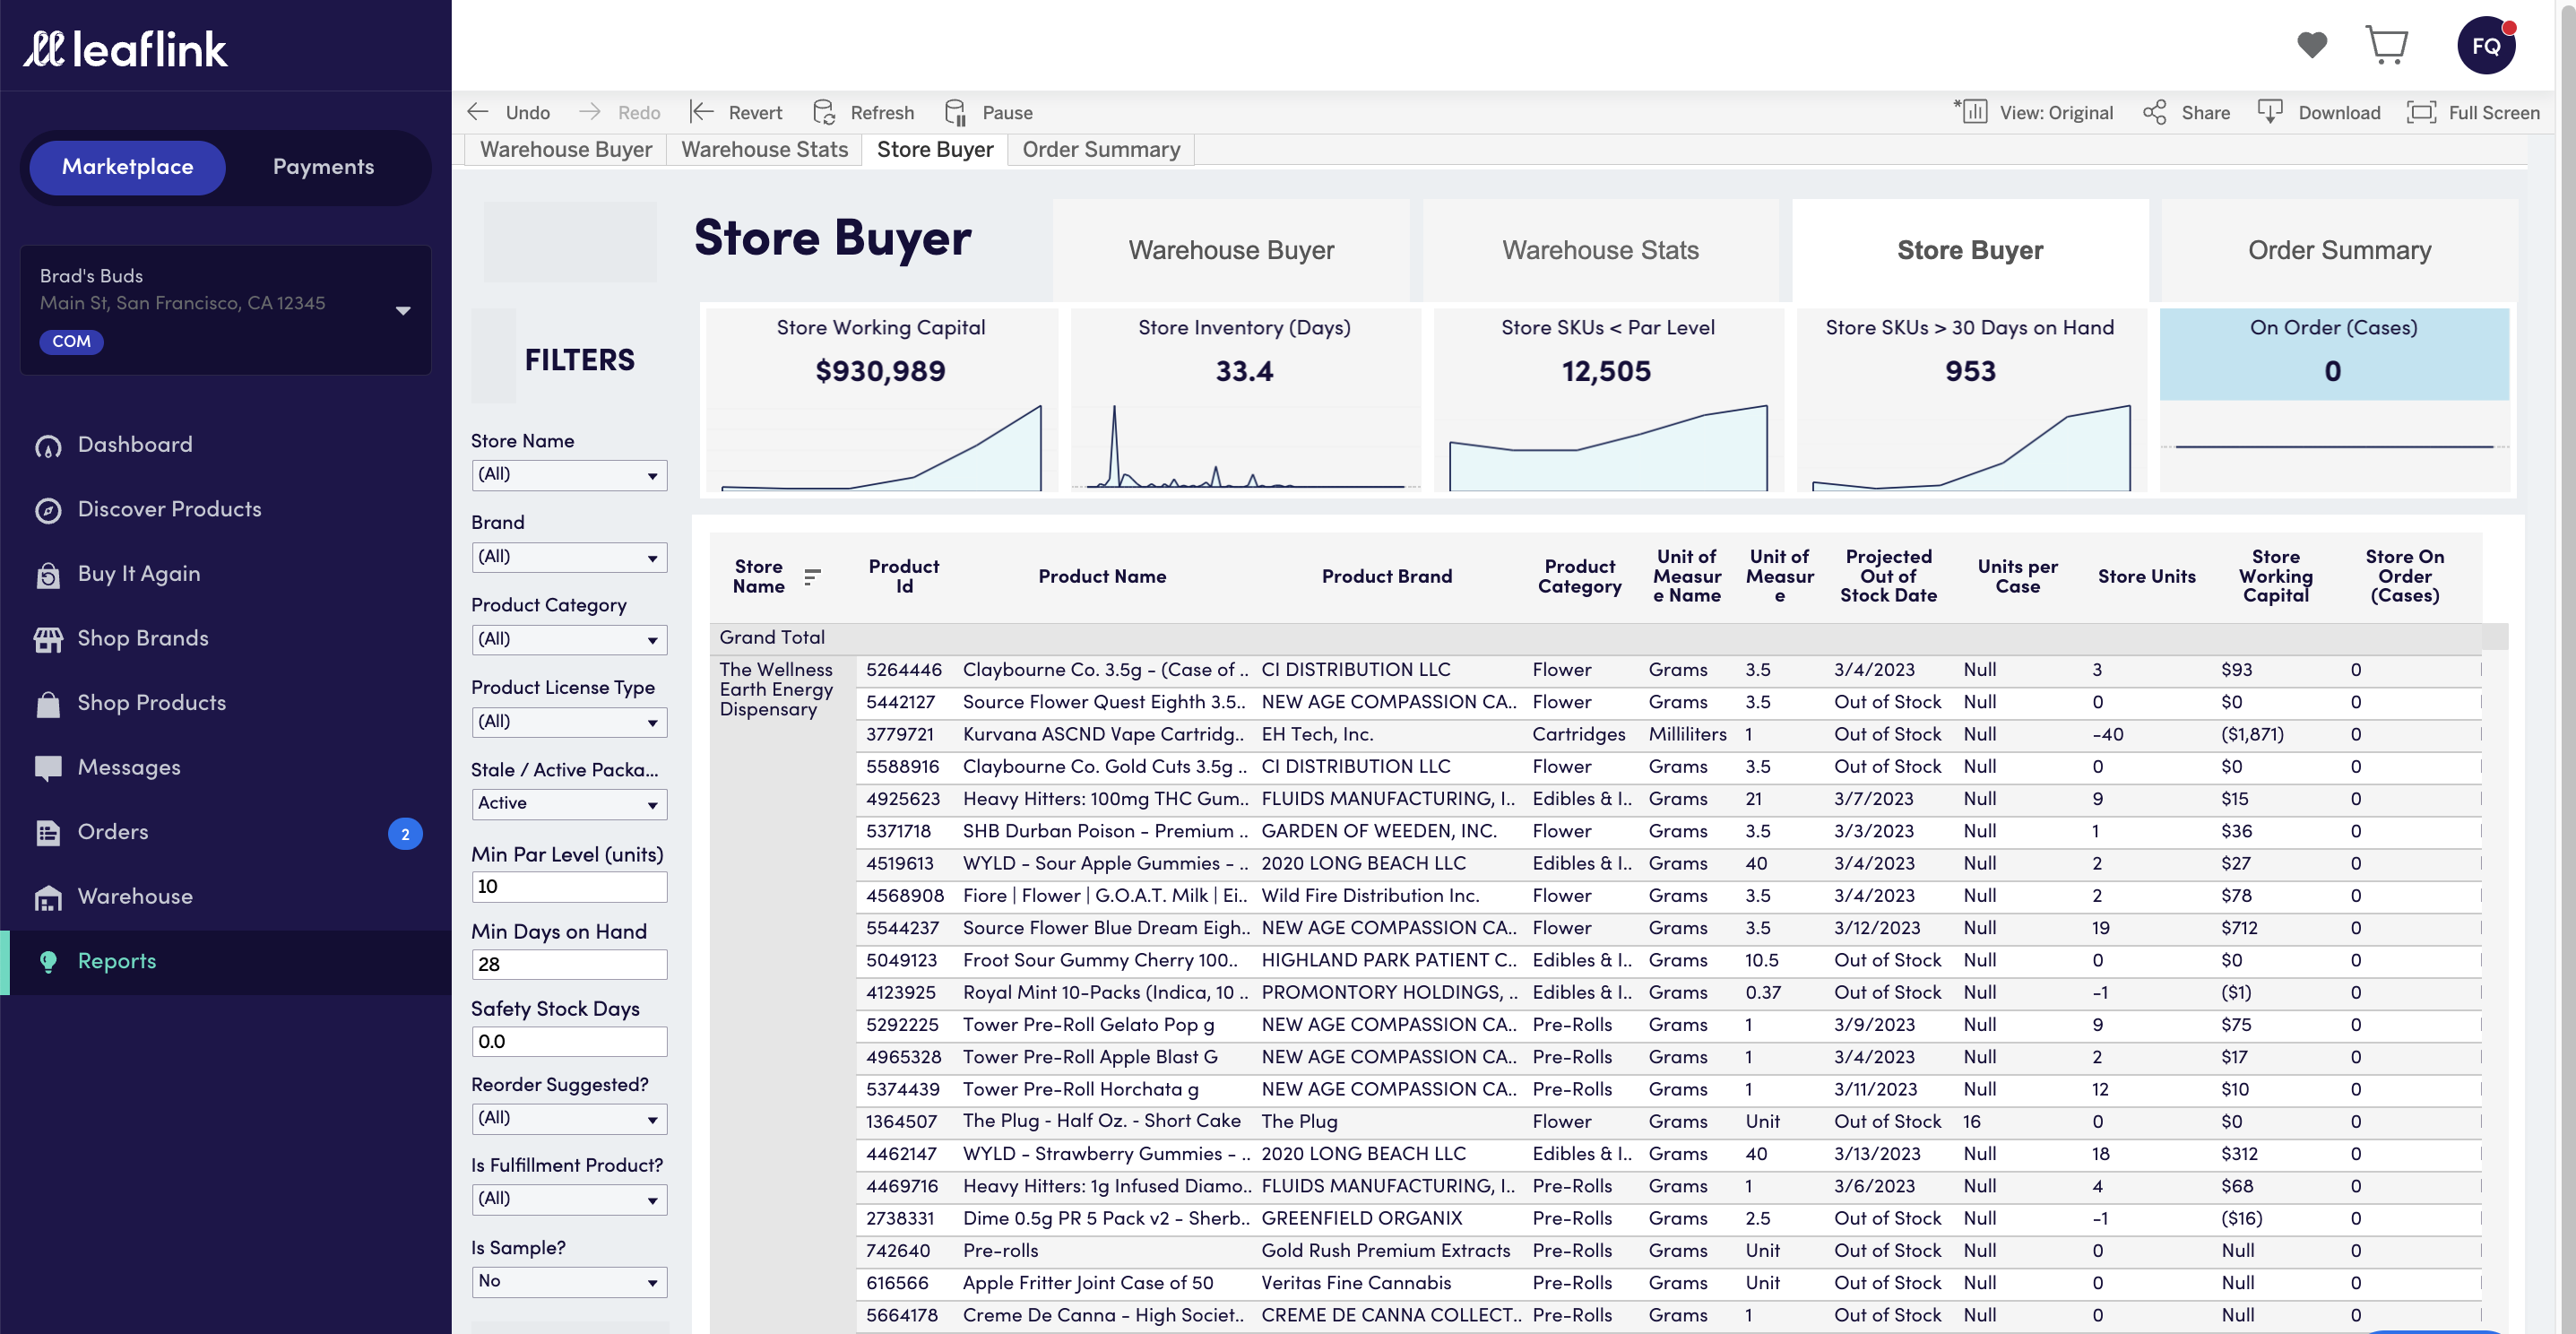This screenshot has height=1334, width=2576.
Task: Open the shopping cart
Action: (x=2386, y=45)
